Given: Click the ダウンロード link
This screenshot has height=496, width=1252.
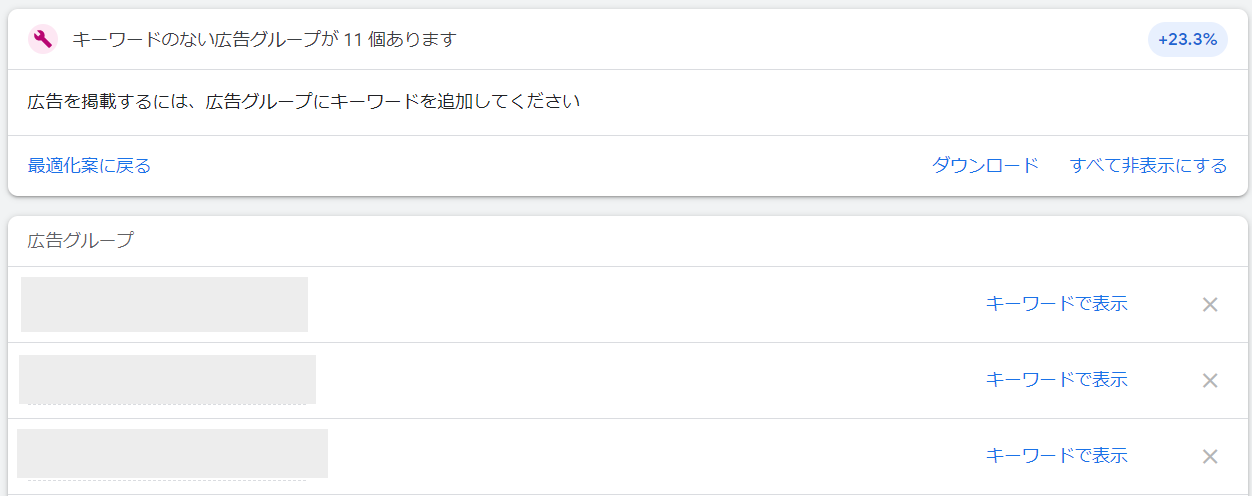Looking at the screenshot, I should (985, 165).
